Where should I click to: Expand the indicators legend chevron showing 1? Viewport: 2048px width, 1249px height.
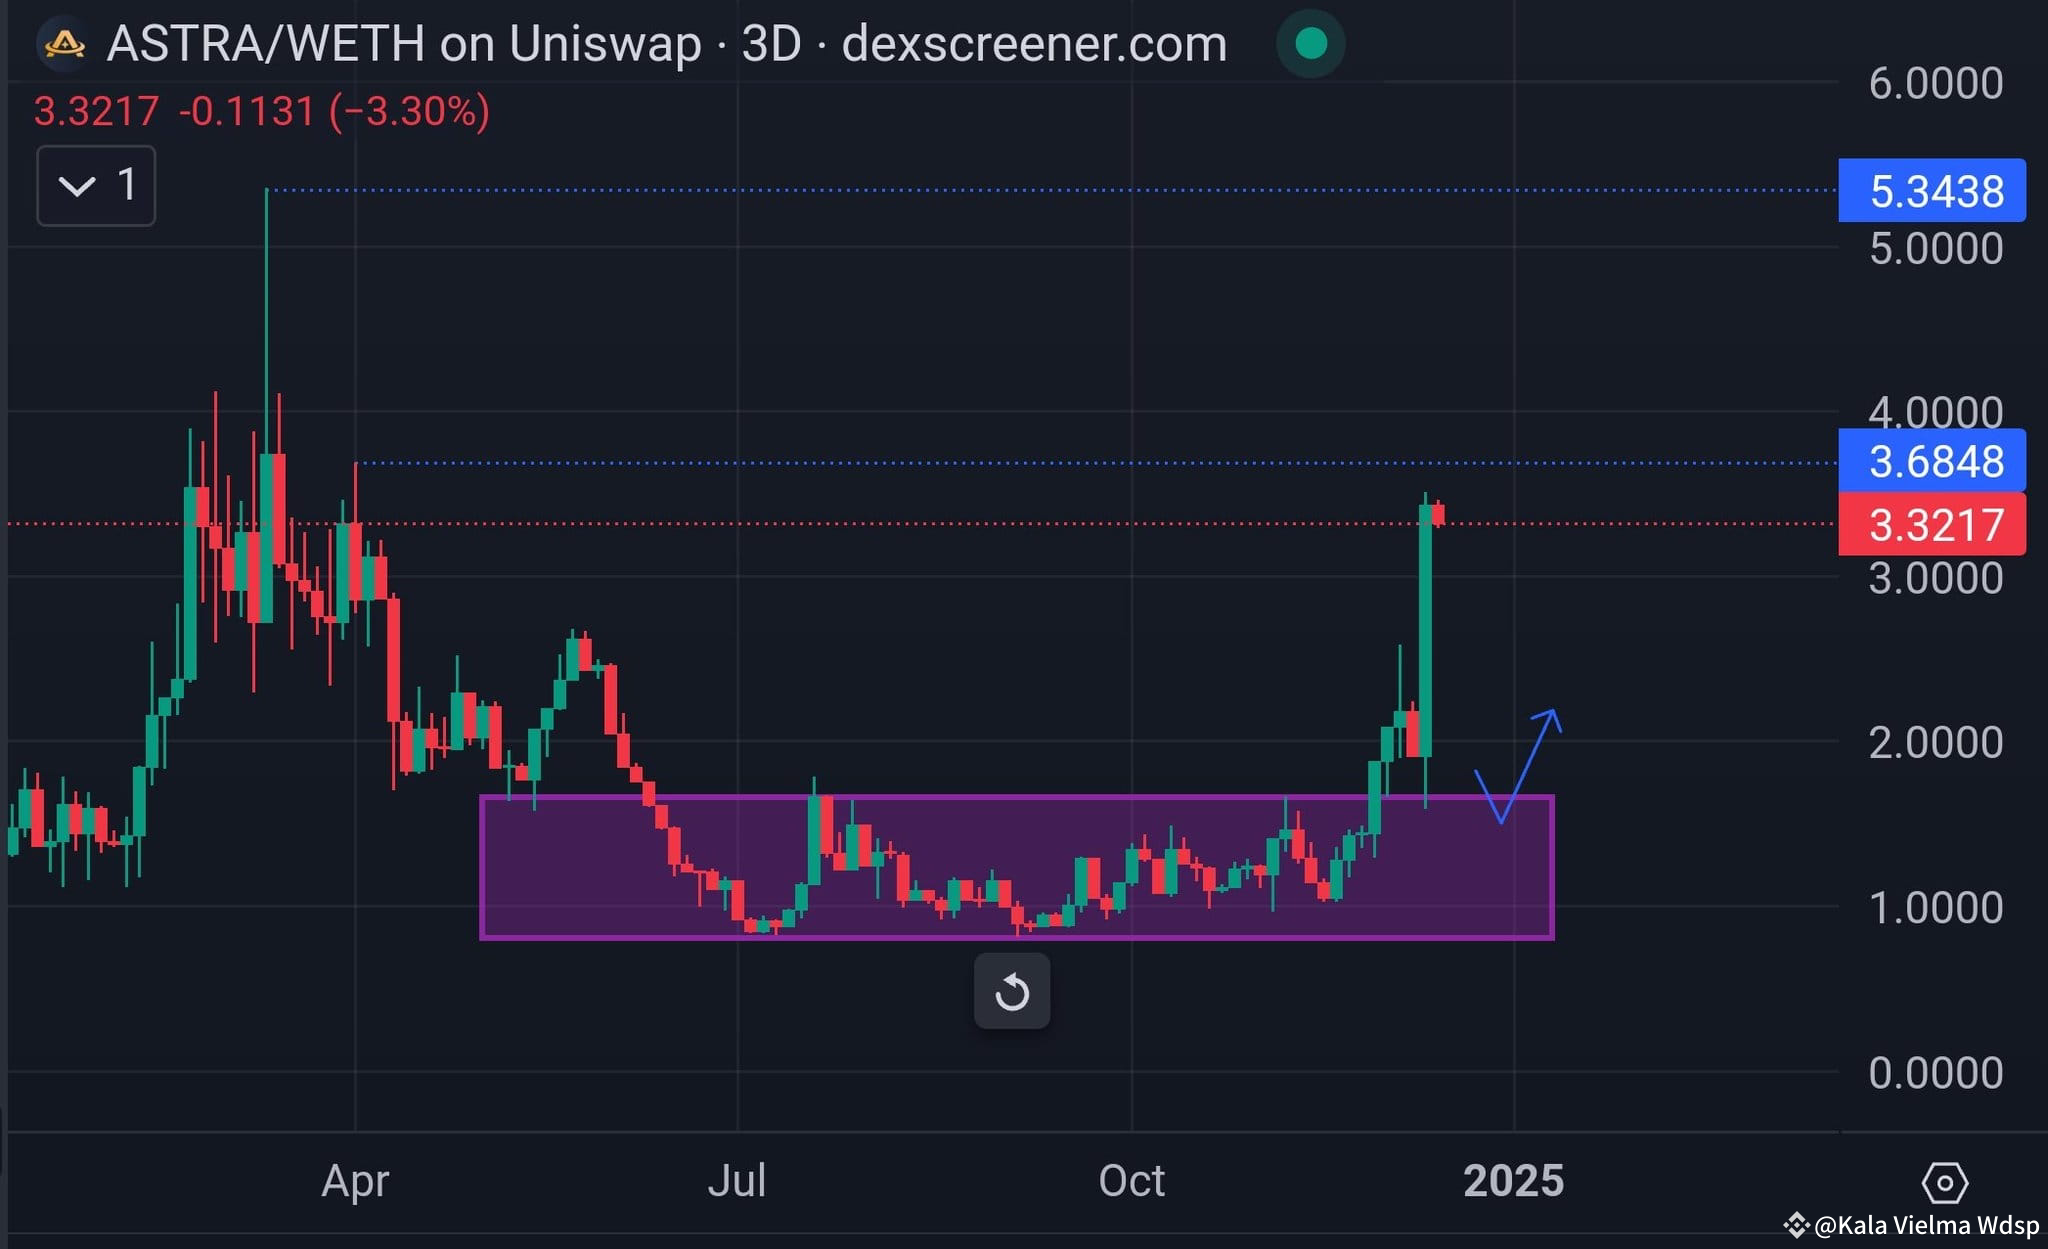tap(96, 185)
